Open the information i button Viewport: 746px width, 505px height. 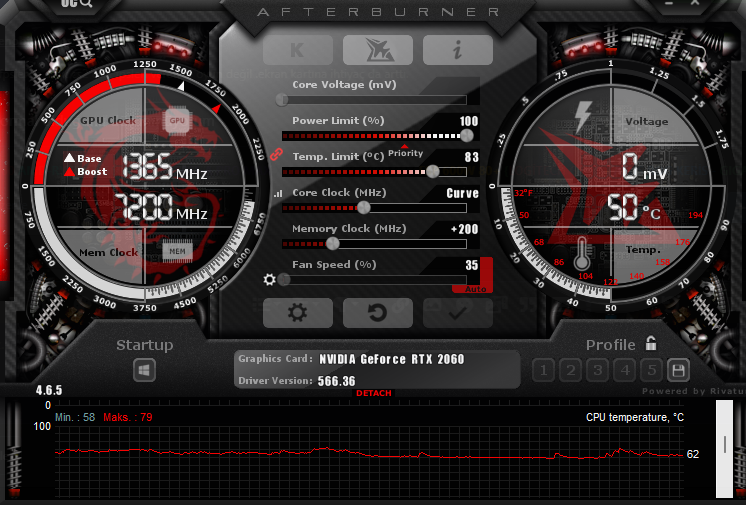pyautogui.click(x=458, y=50)
